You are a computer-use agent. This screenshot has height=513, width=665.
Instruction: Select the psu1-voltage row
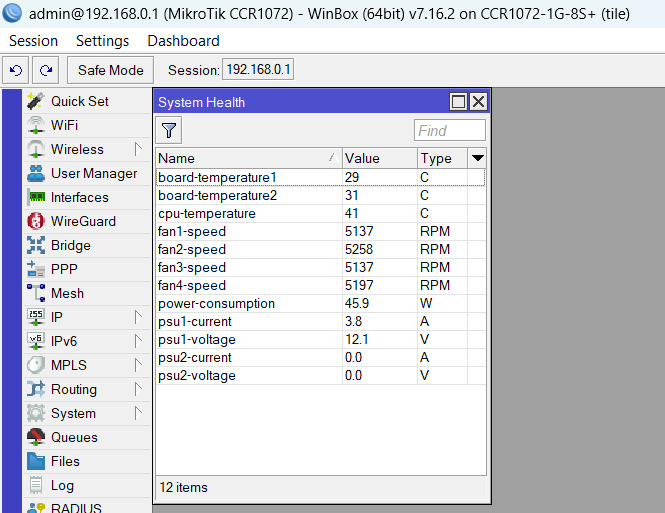tap(321, 340)
